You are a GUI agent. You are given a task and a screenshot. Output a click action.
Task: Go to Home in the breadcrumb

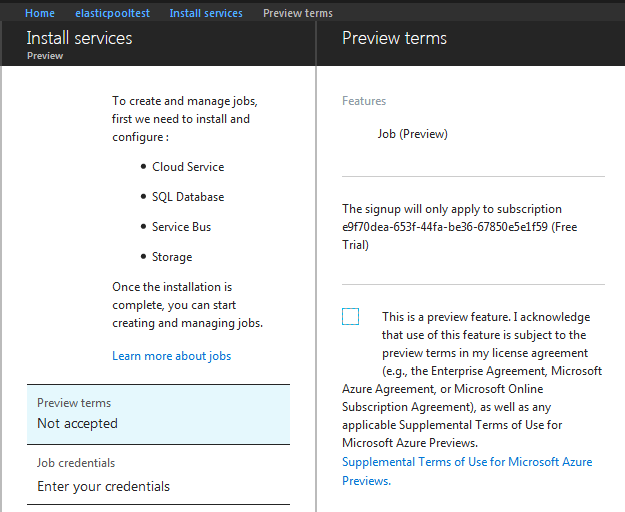point(40,13)
